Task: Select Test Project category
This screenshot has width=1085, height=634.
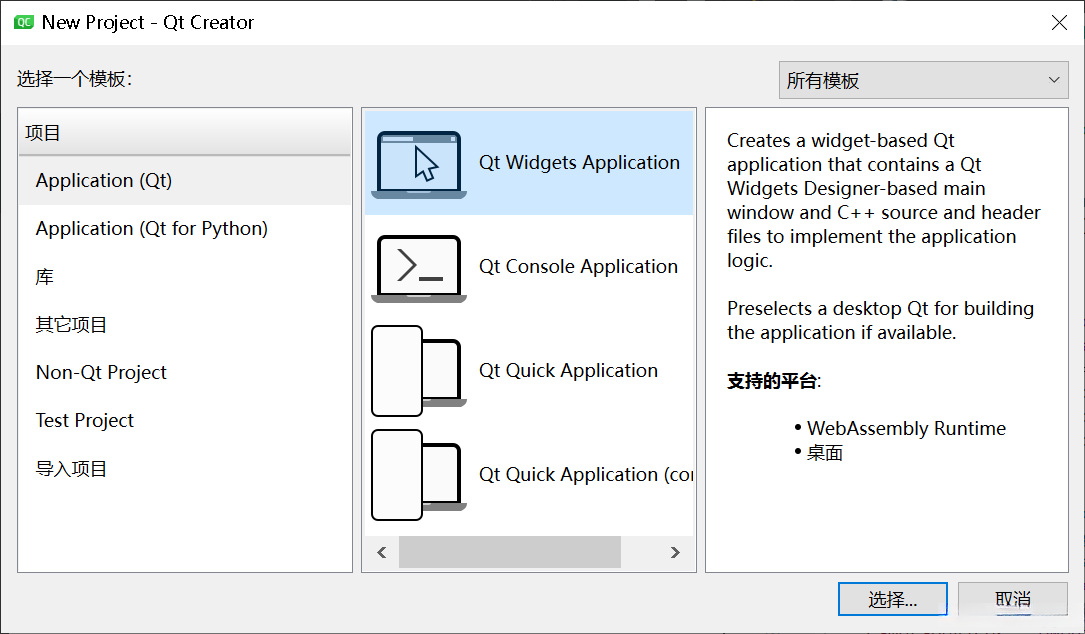Action: [185, 421]
